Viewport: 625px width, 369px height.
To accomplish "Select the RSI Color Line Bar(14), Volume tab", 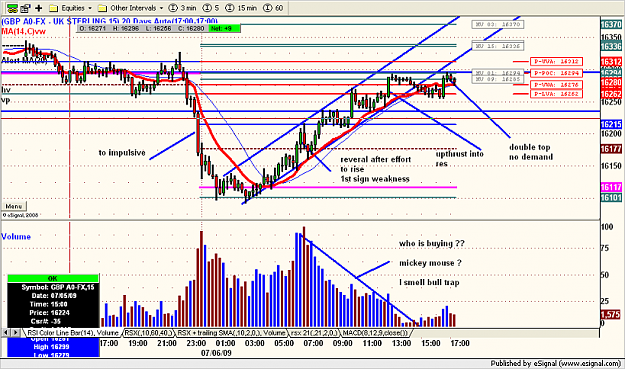I will [73, 333].
